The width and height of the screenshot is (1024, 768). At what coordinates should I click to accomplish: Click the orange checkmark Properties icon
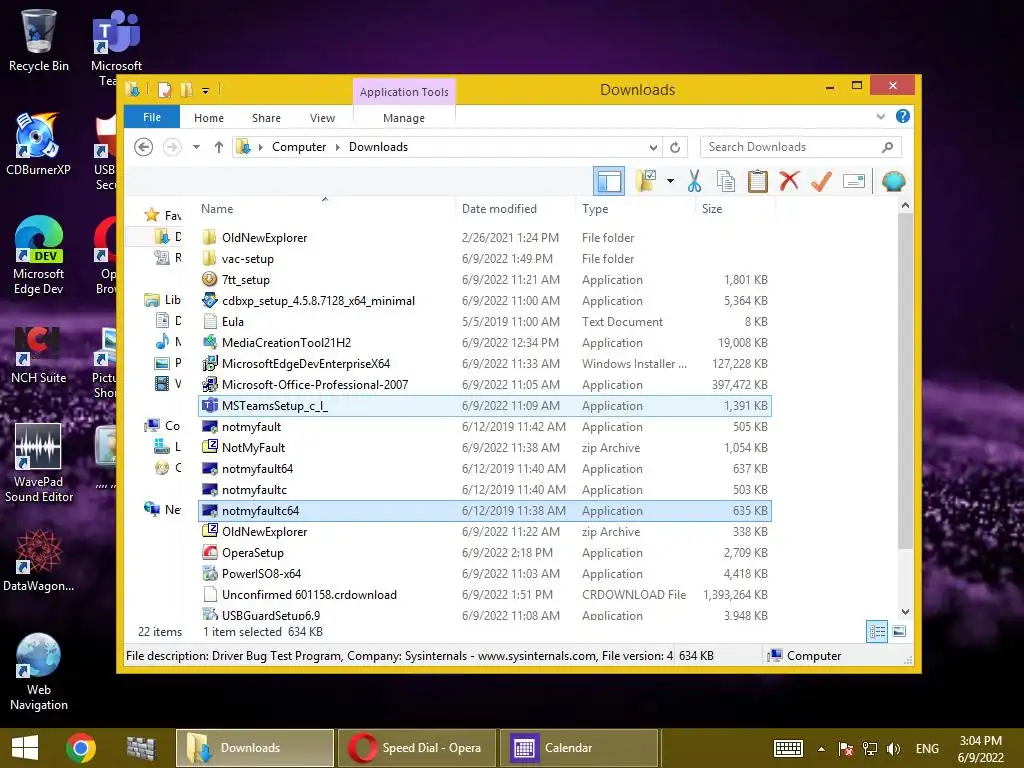pyautogui.click(x=821, y=181)
